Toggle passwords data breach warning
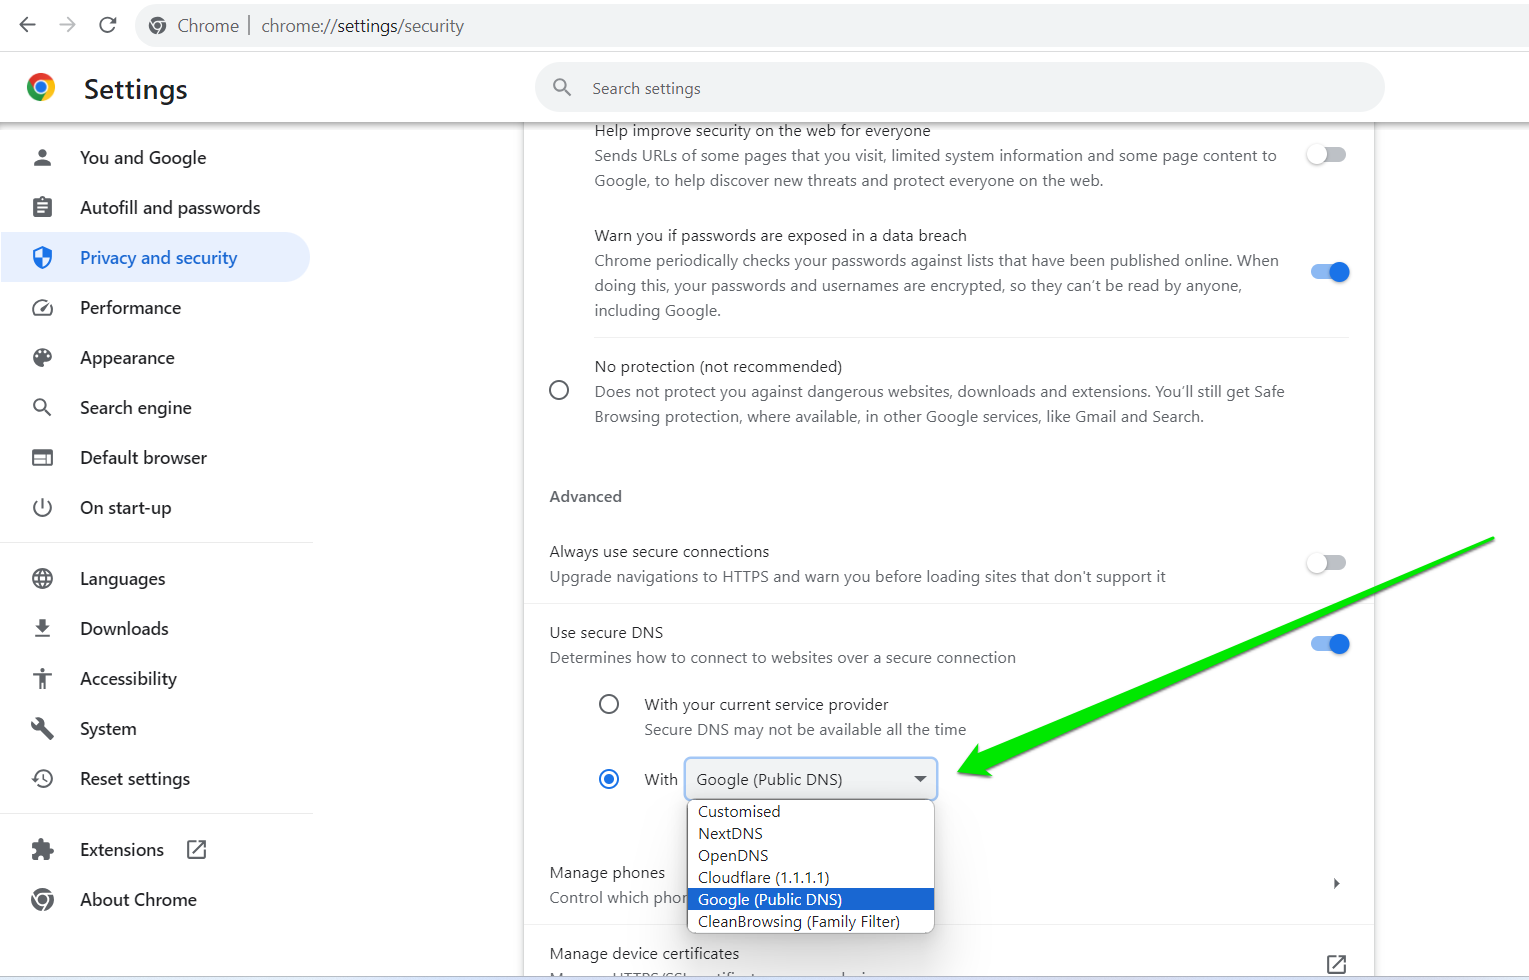This screenshot has width=1529, height=980. [x=1330, y=272]
